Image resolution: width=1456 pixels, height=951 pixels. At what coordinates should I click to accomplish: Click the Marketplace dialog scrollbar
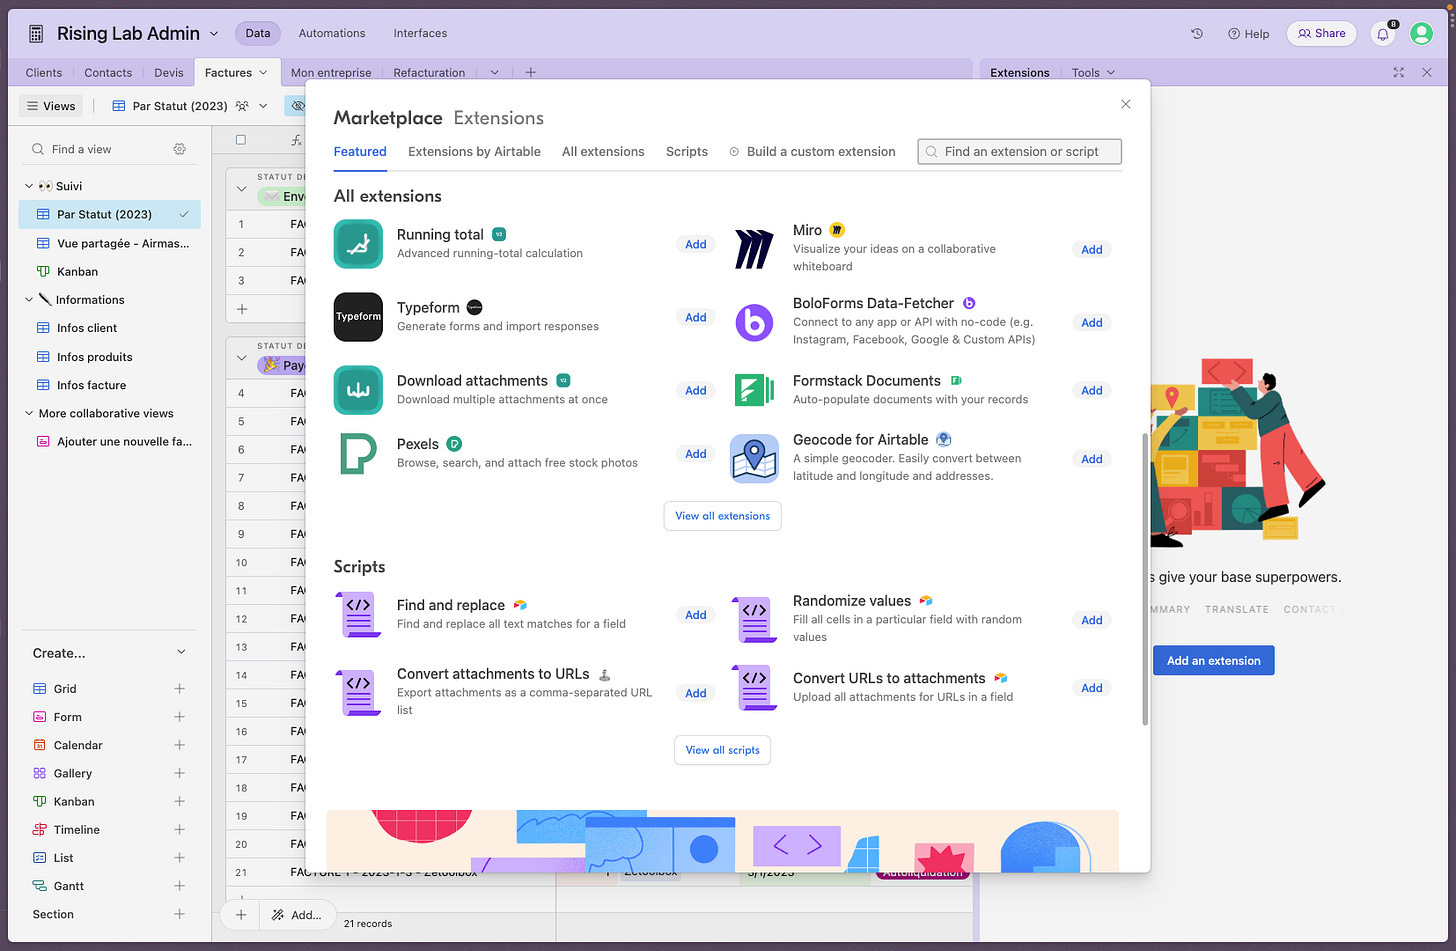click(x=1144, y=579)
